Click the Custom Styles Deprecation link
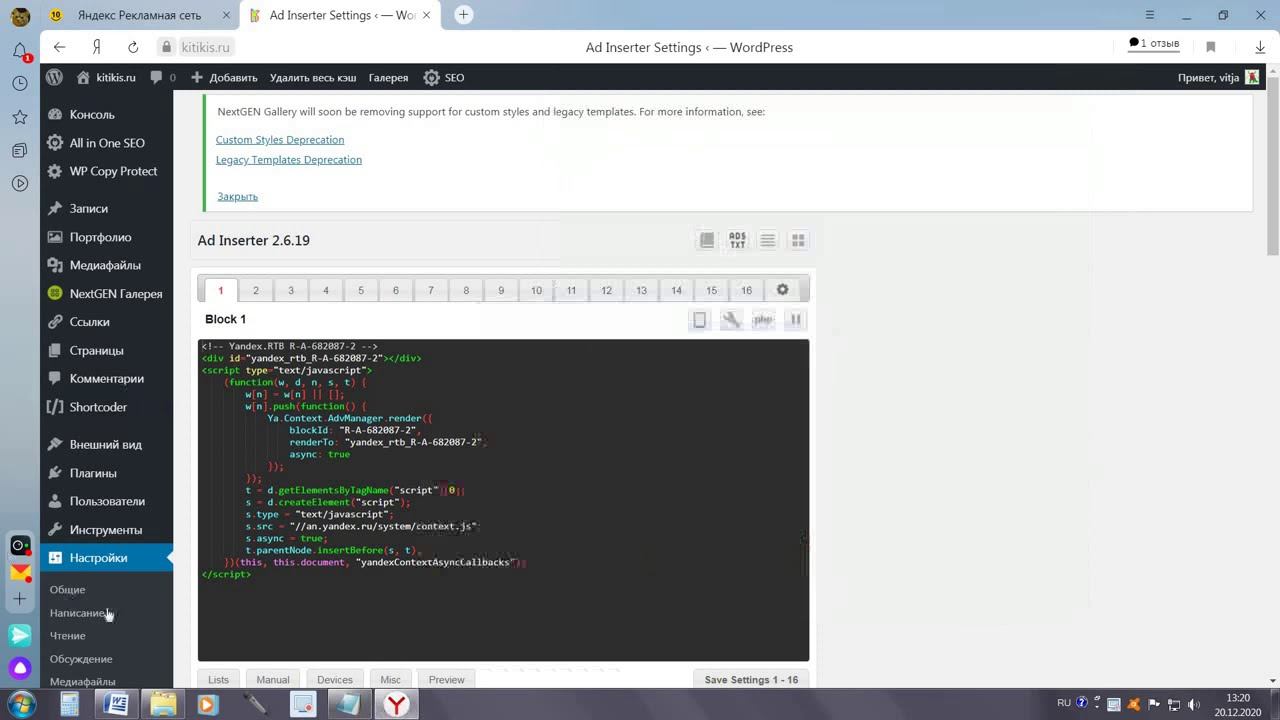Viewport: 1280px width, 720px height. pos(280,140)
